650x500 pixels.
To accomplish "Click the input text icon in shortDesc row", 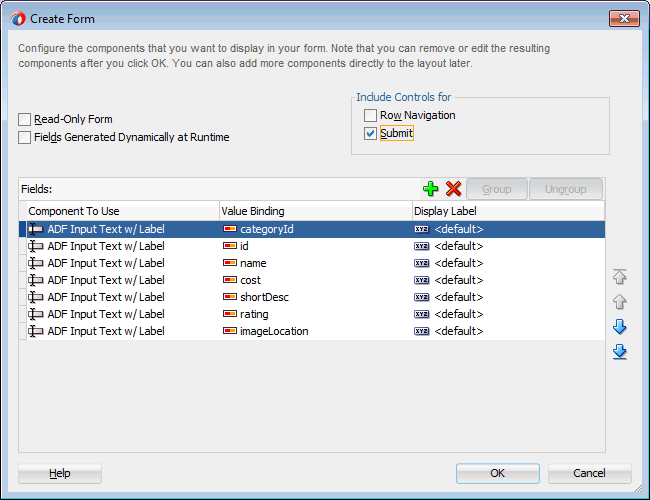I will pyautogui.click(x=36, y=297).
